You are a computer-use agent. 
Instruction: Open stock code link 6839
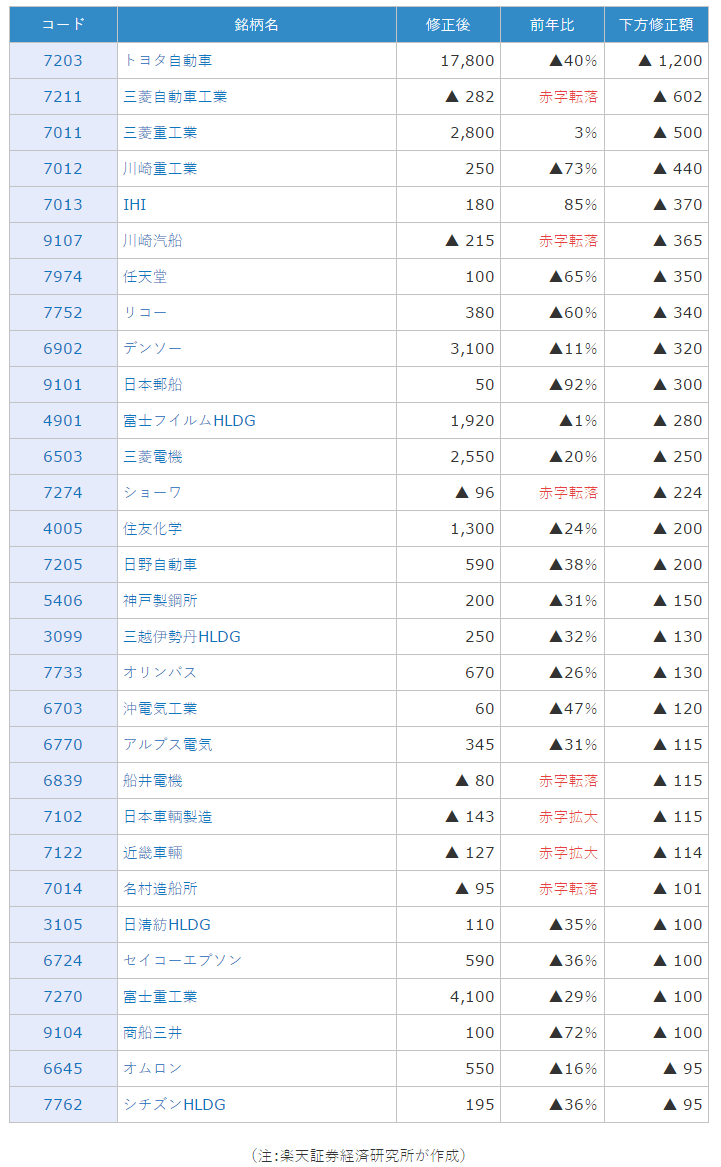pyautogui.click(x=63, y=781)
